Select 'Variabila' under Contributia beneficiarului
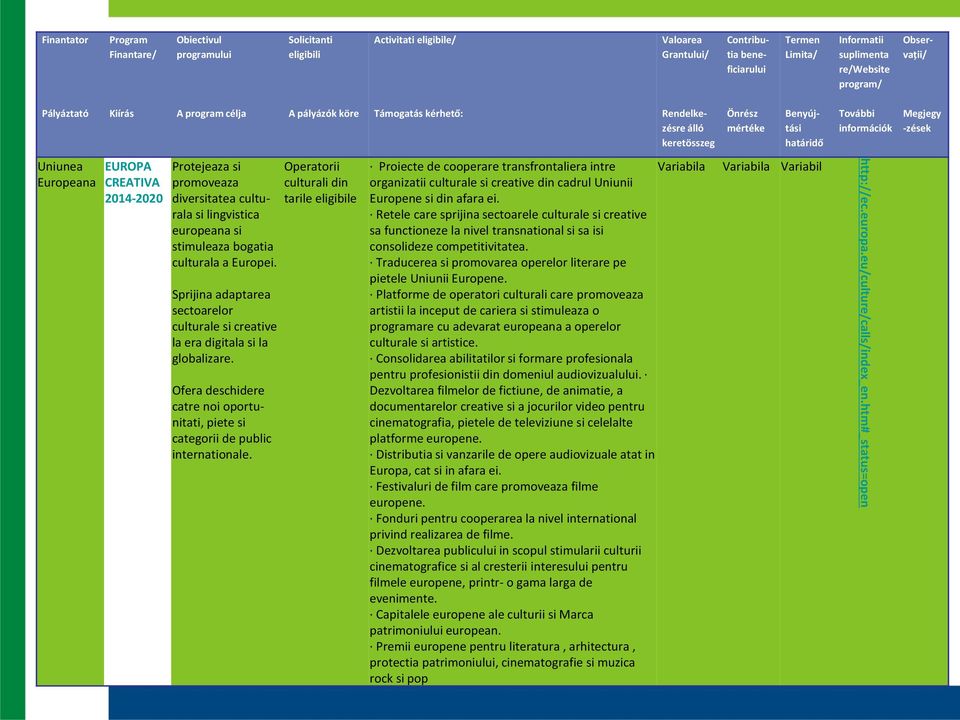960x720 pixels. tap(746, 167)
